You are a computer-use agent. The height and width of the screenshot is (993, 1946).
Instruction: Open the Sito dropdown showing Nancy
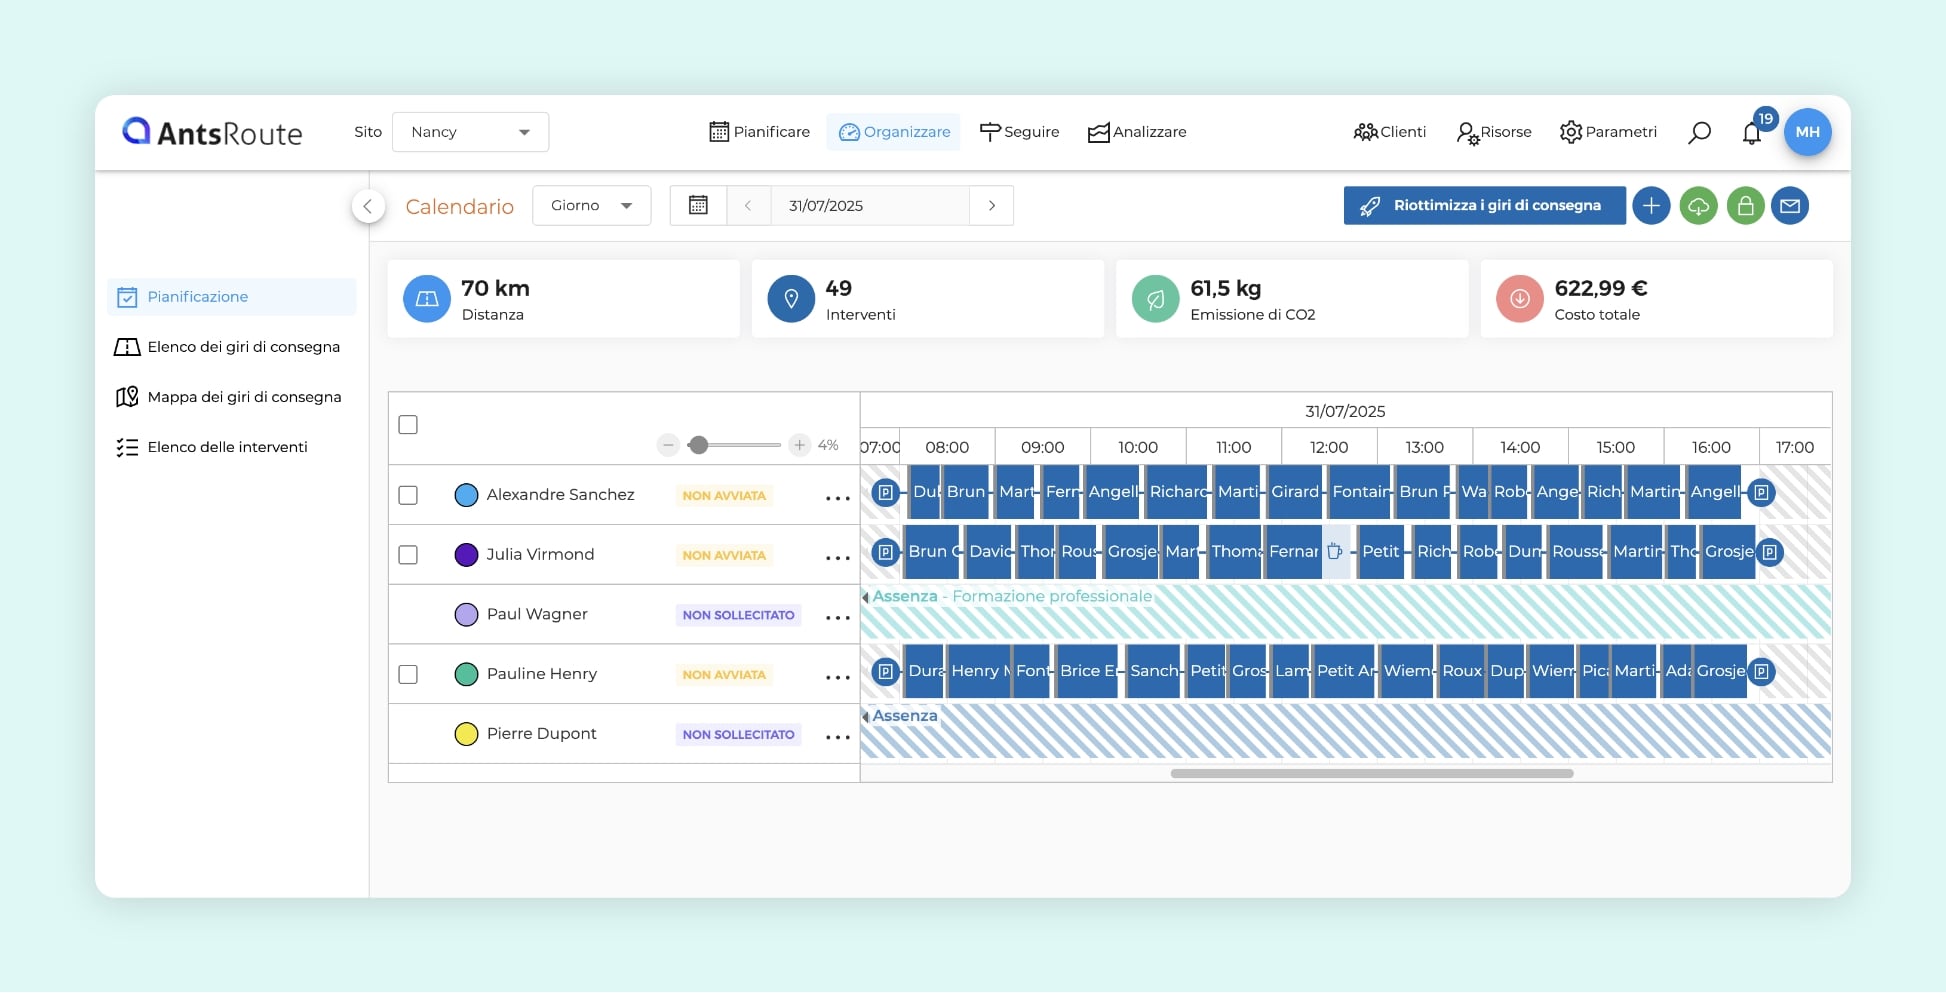click(470, 132)
